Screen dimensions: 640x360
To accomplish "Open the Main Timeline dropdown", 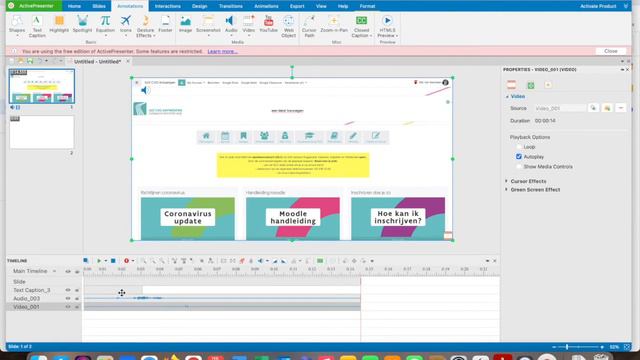I will 54,271.
